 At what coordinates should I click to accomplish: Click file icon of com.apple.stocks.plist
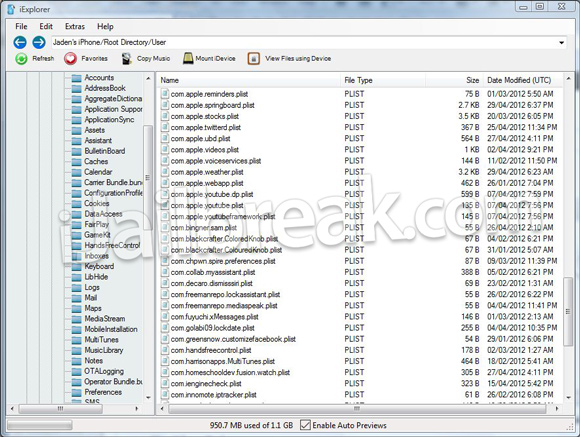[x=165, y=116]
